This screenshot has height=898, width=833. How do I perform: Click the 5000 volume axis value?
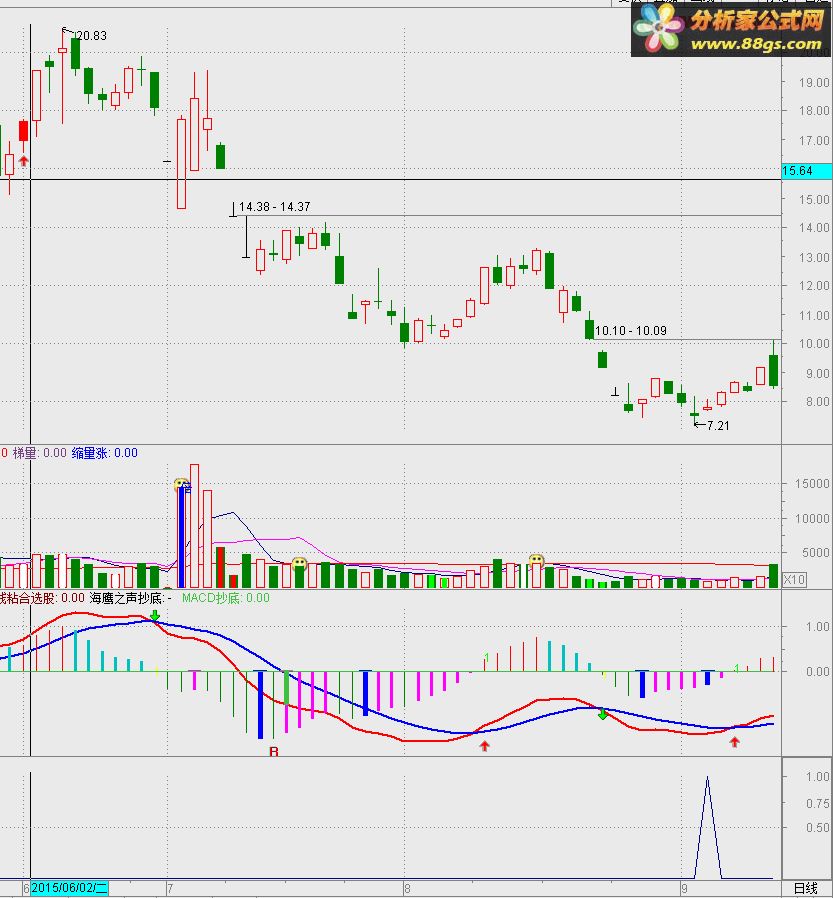pyautogui.click(x=816, y=553)
